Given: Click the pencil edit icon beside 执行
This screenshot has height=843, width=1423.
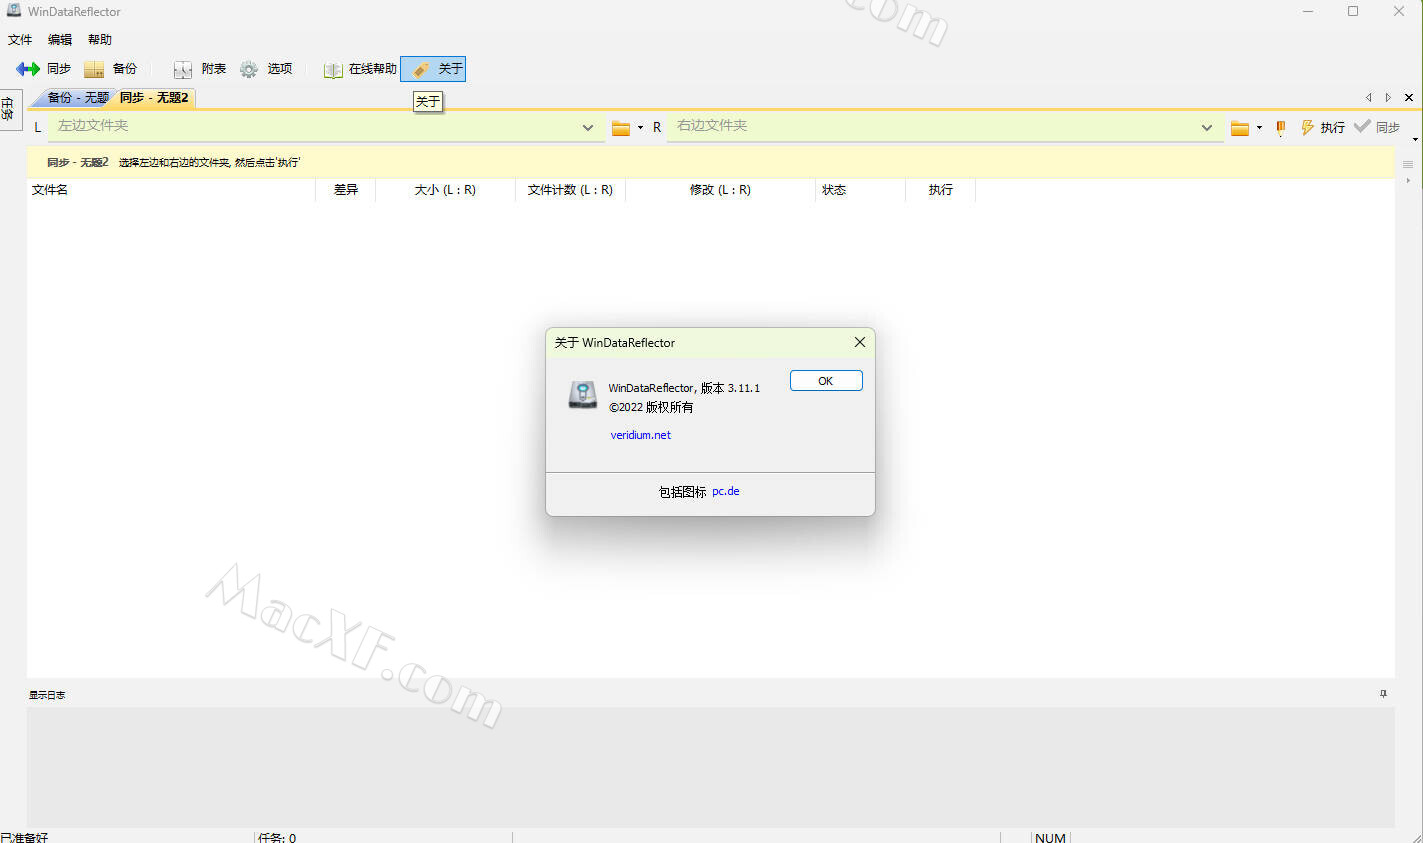Looking at the screenshot, I should coord(1281,128).
